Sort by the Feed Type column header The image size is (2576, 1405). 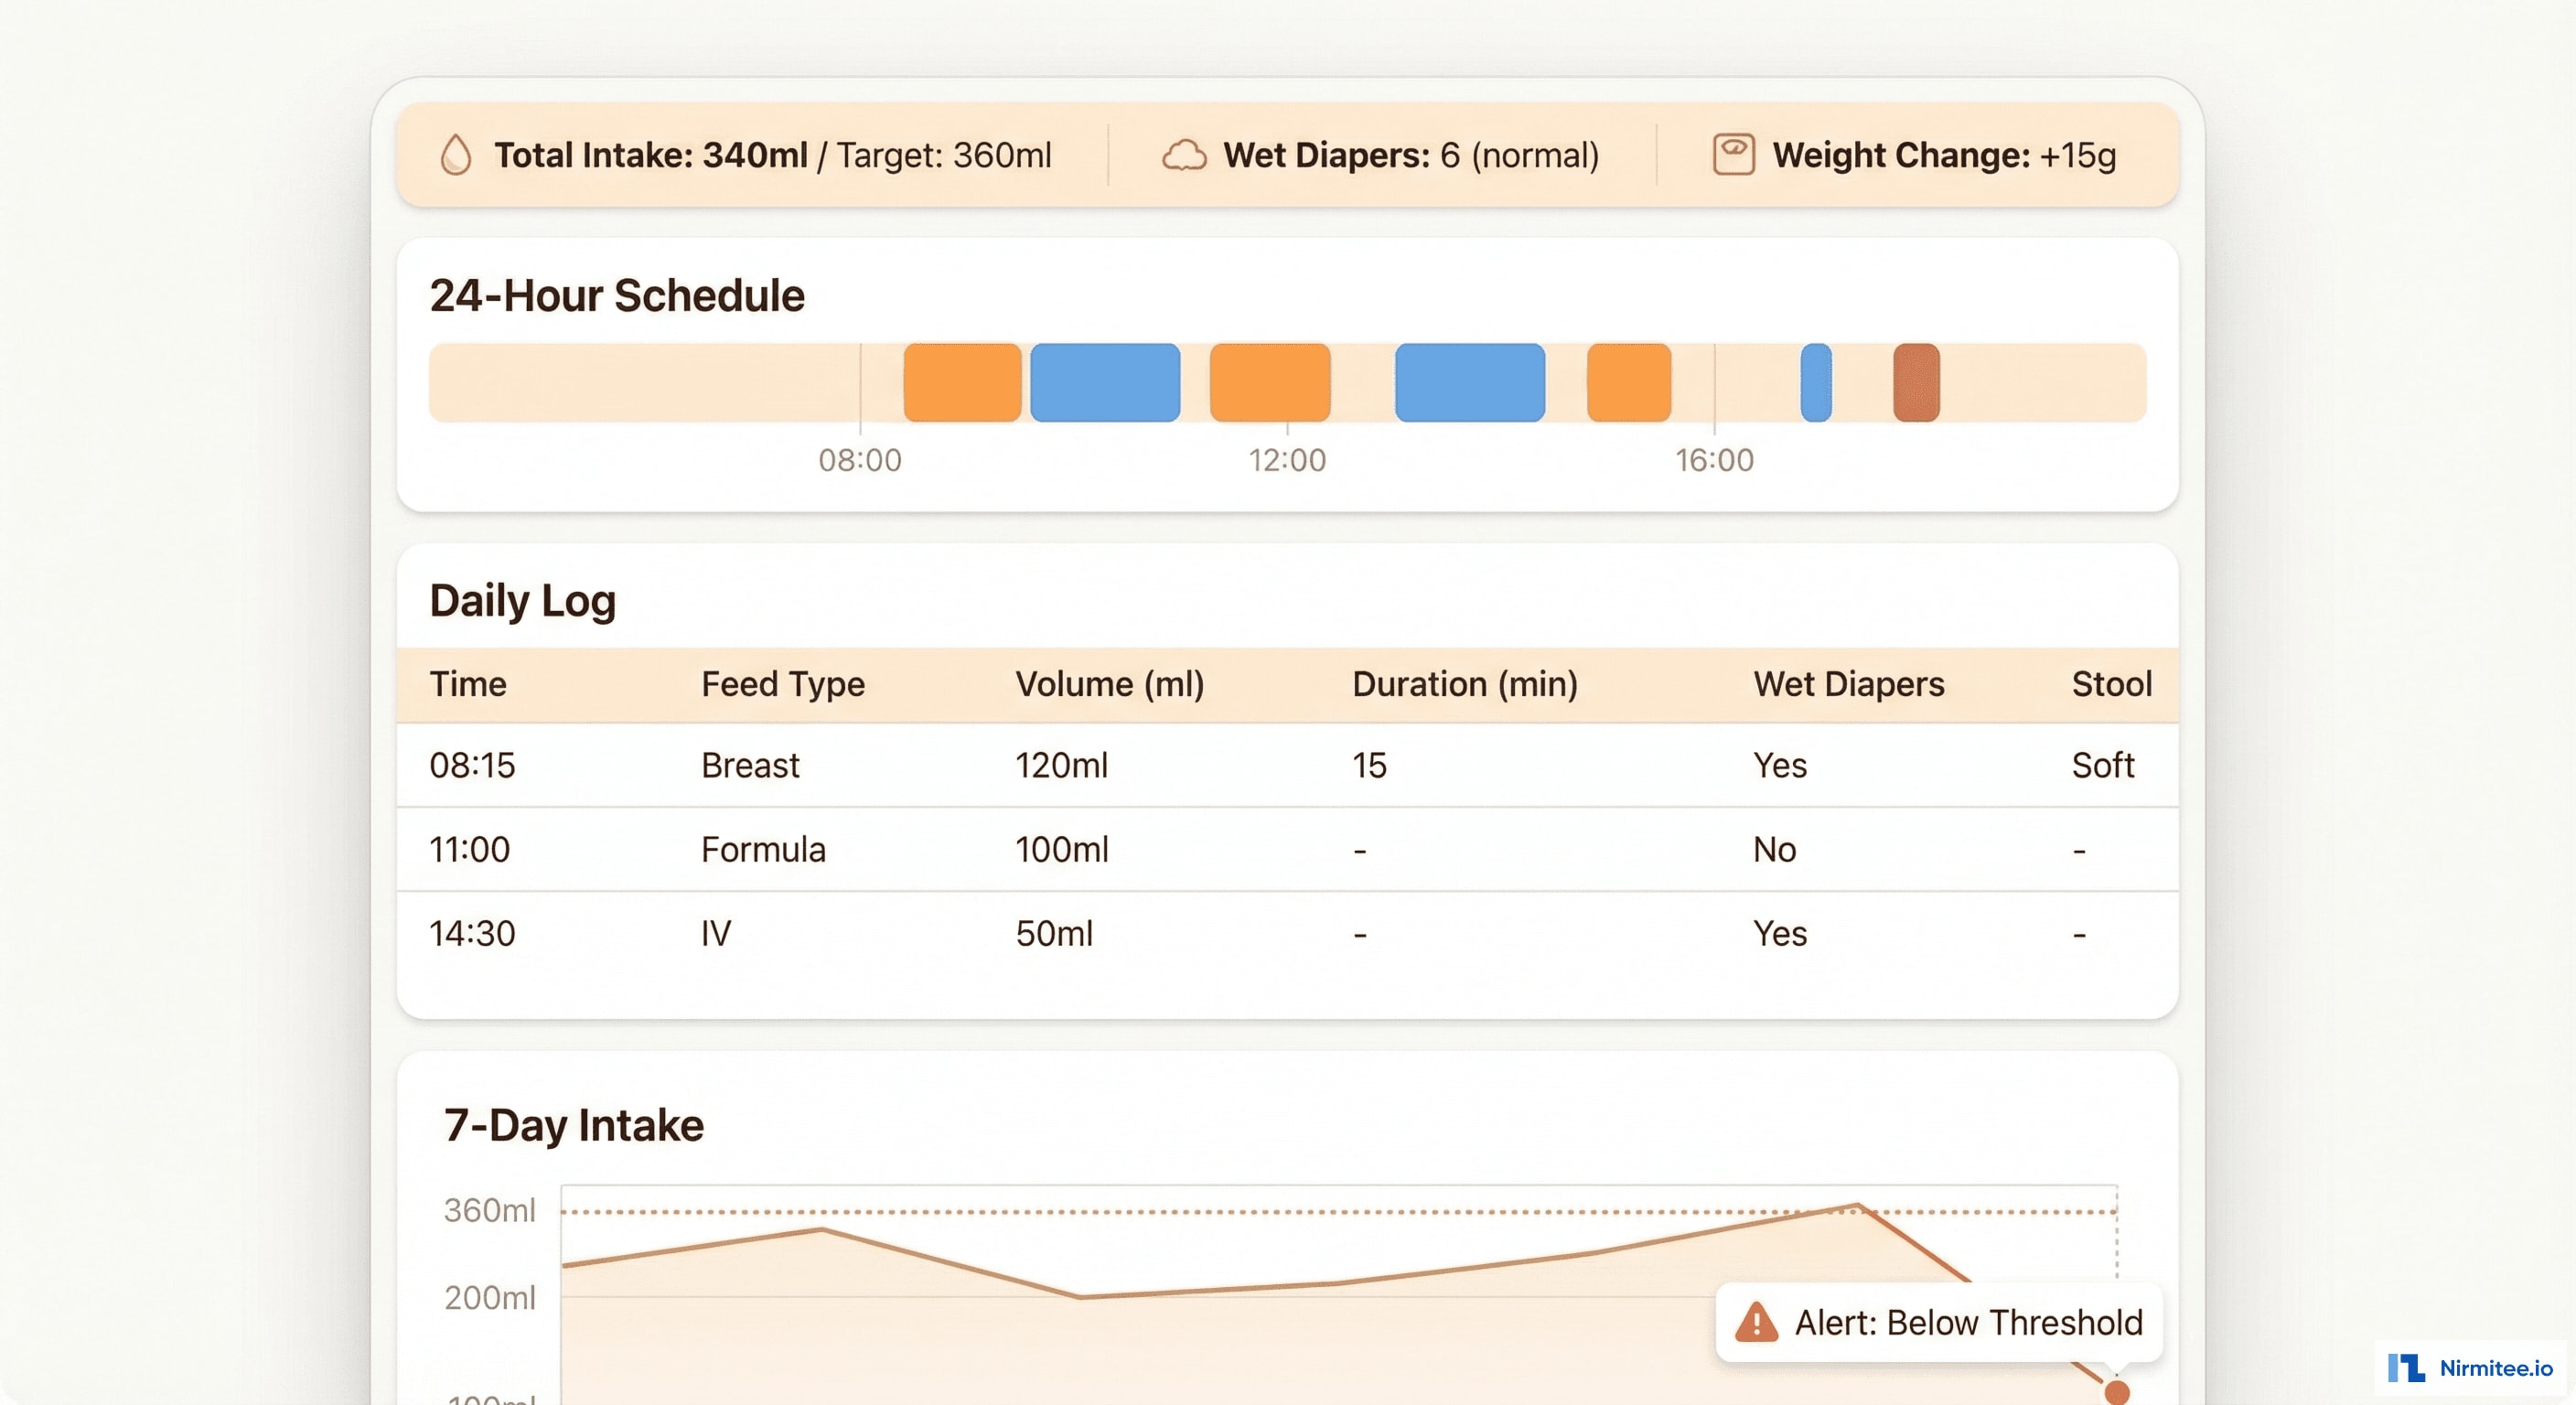coord(782,684)
